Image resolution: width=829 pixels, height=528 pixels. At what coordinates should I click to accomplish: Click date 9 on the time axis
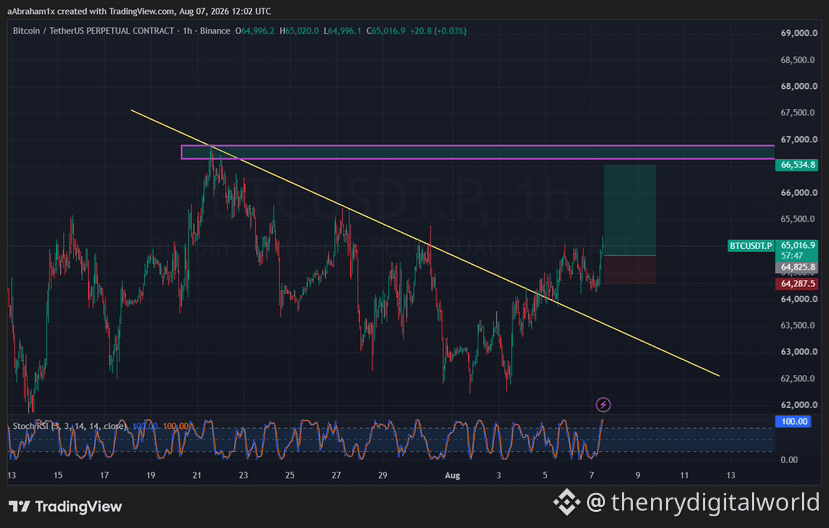pos(638,476)
